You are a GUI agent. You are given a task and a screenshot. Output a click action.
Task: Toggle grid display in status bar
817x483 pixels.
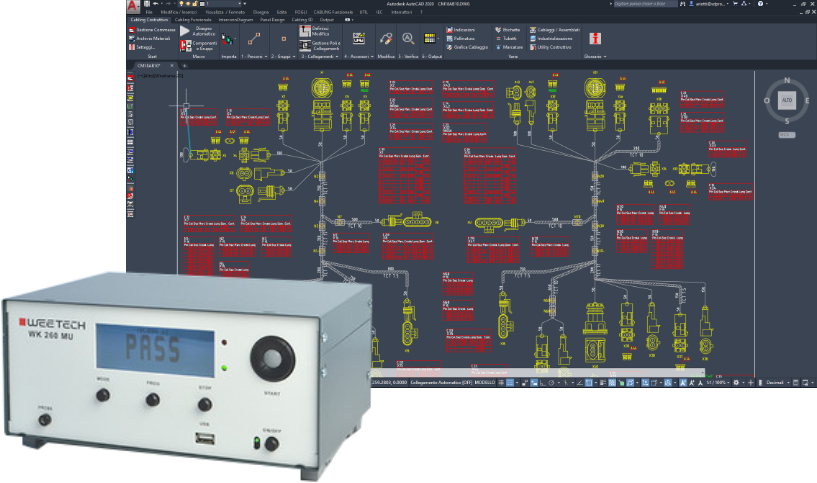508,382
